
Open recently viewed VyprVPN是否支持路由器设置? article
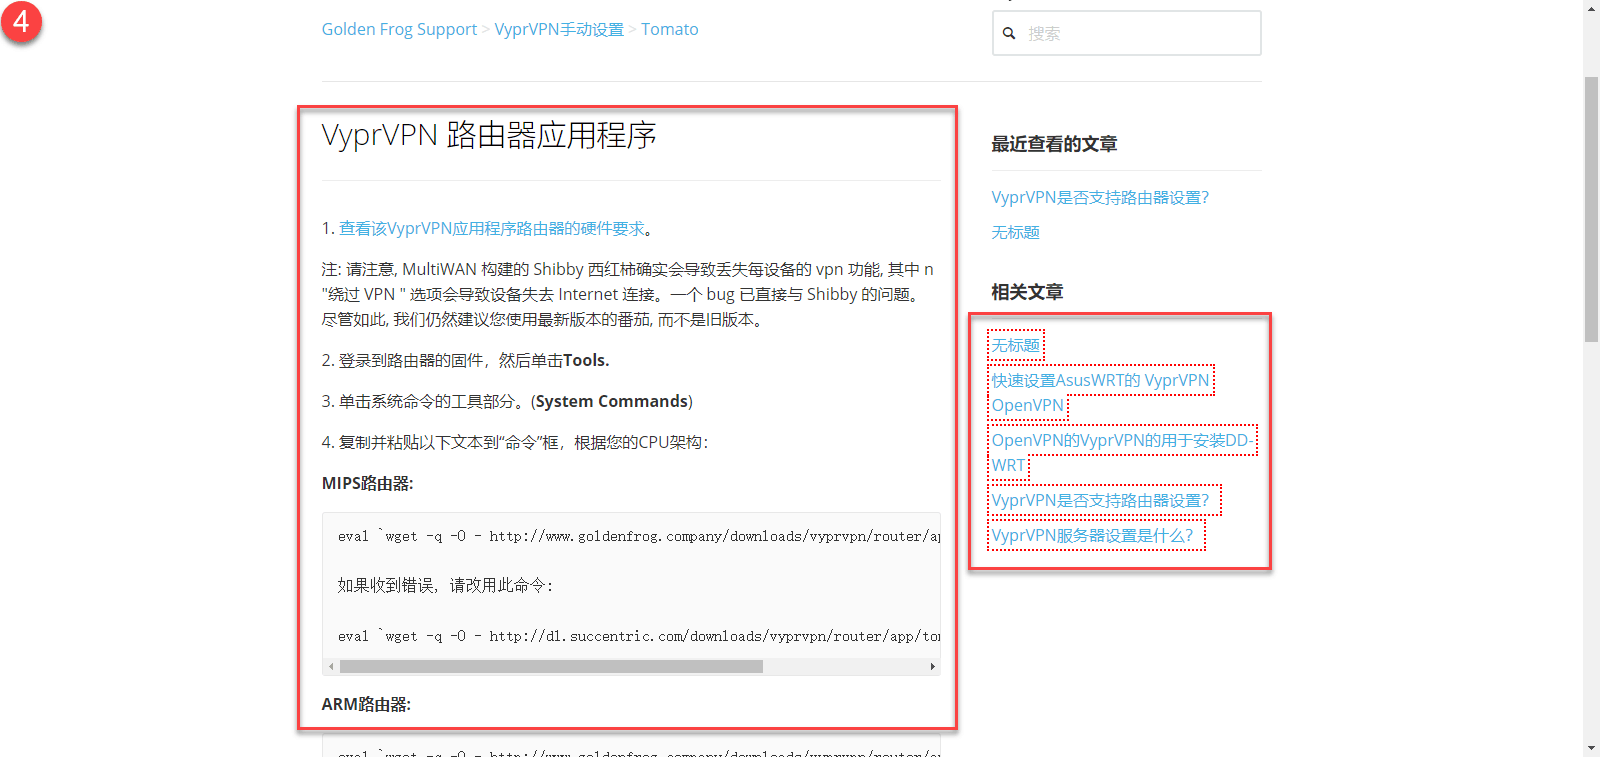point(1100,198)
